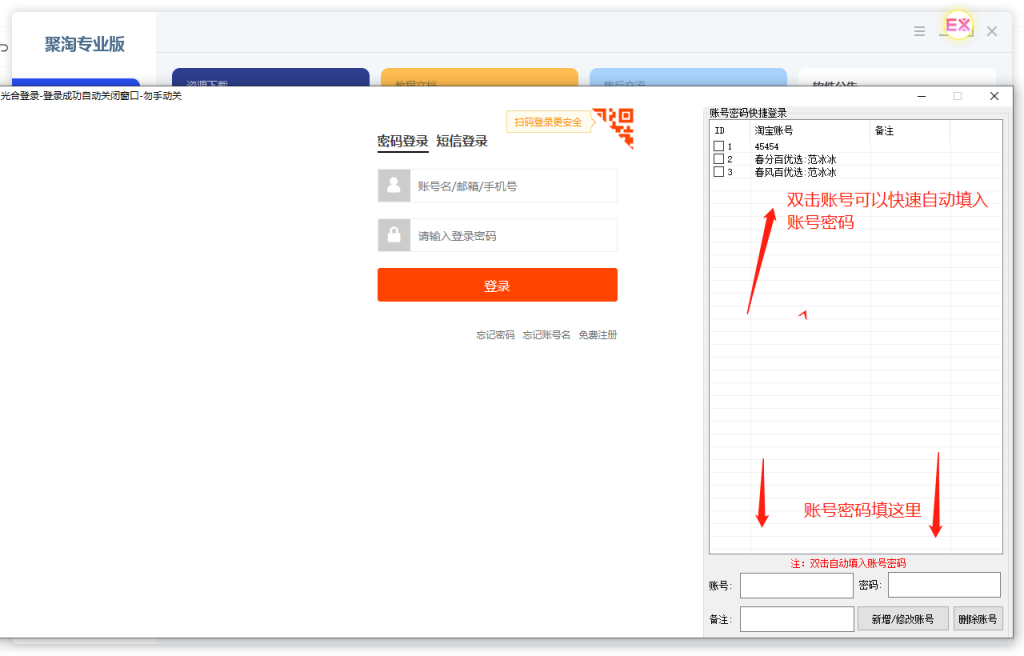Check the box for account row 2
The width and height of the screenshot is (1024, 656).
point(719,159)
